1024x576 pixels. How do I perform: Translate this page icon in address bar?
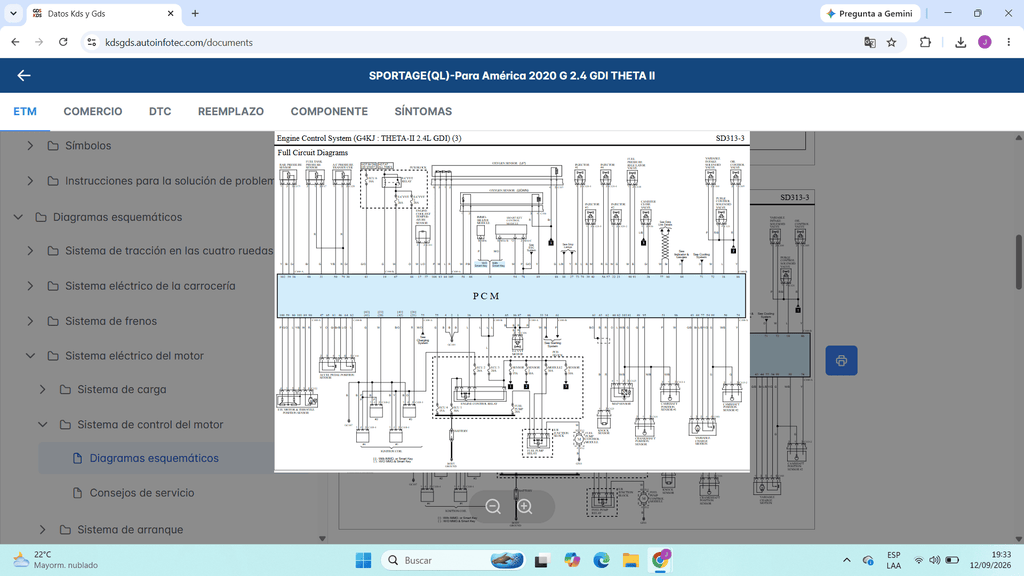pyautogui.click(x=870, y=42)
